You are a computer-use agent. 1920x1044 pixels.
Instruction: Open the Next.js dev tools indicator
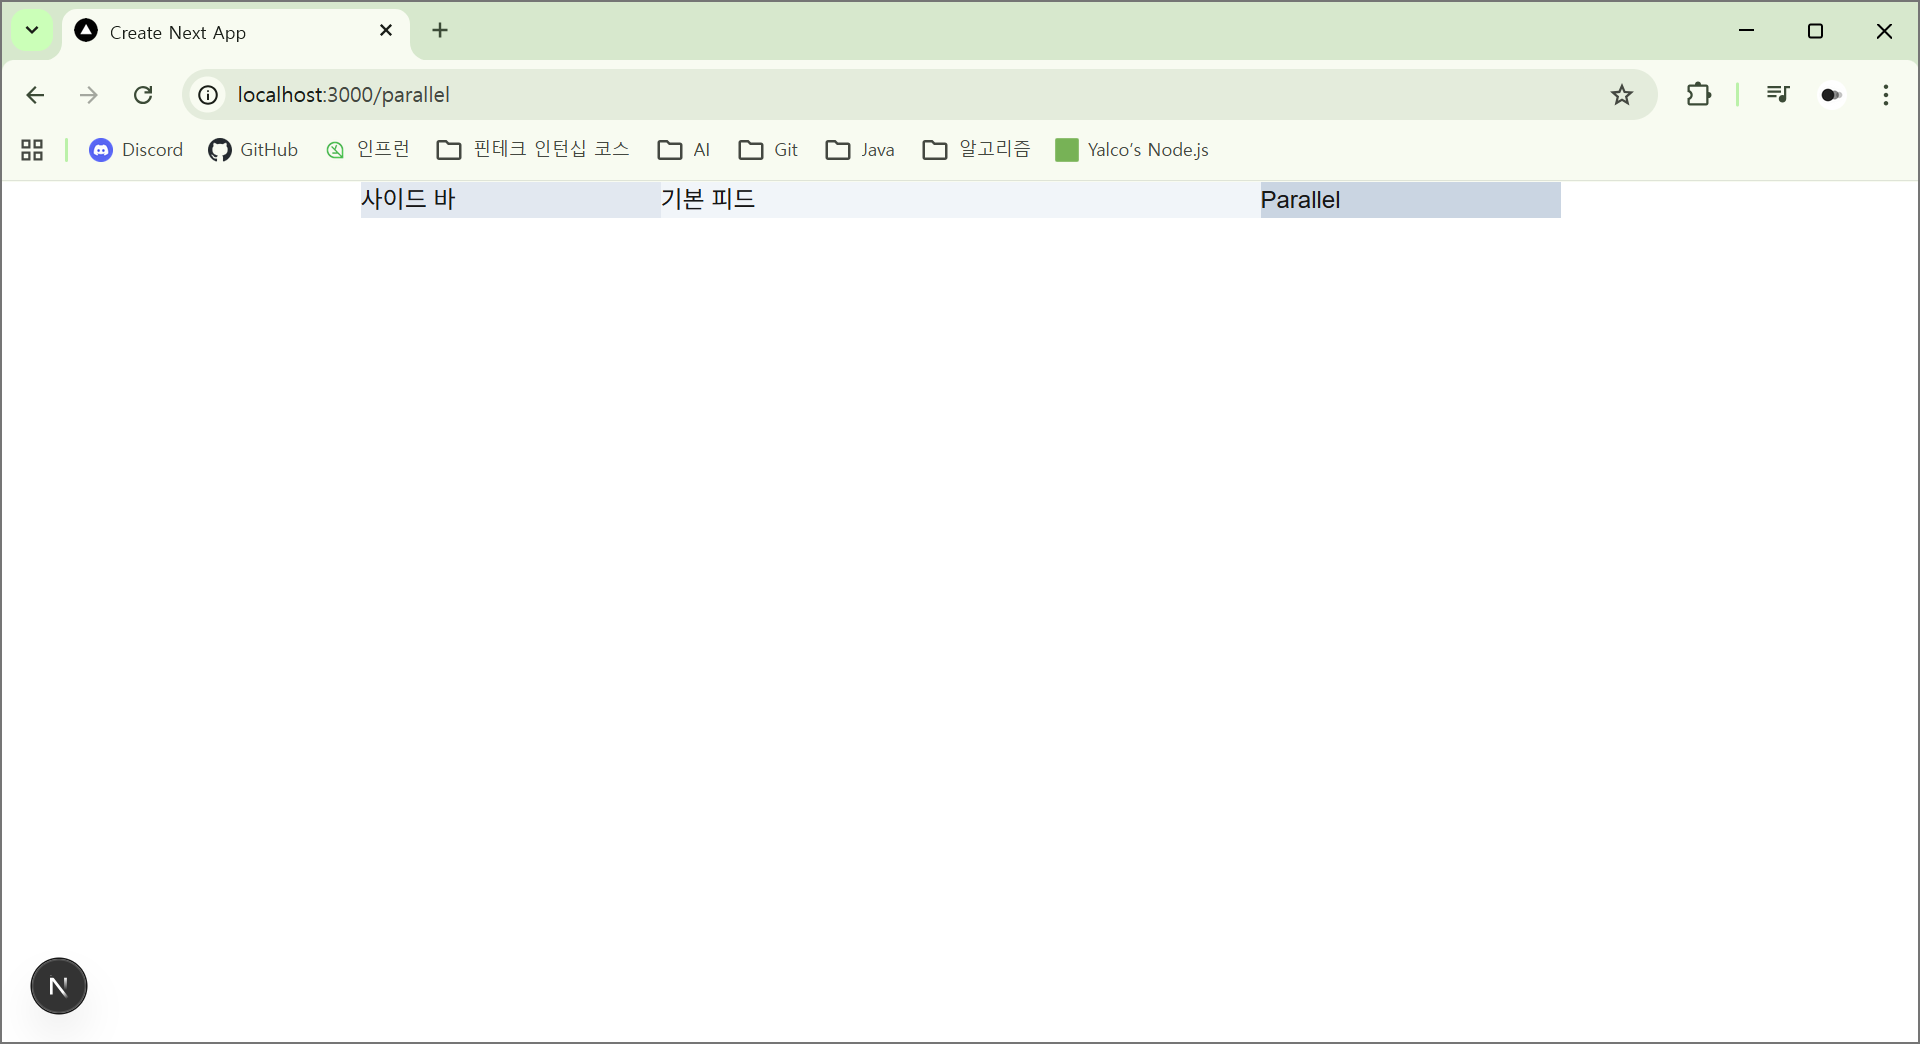59,986
